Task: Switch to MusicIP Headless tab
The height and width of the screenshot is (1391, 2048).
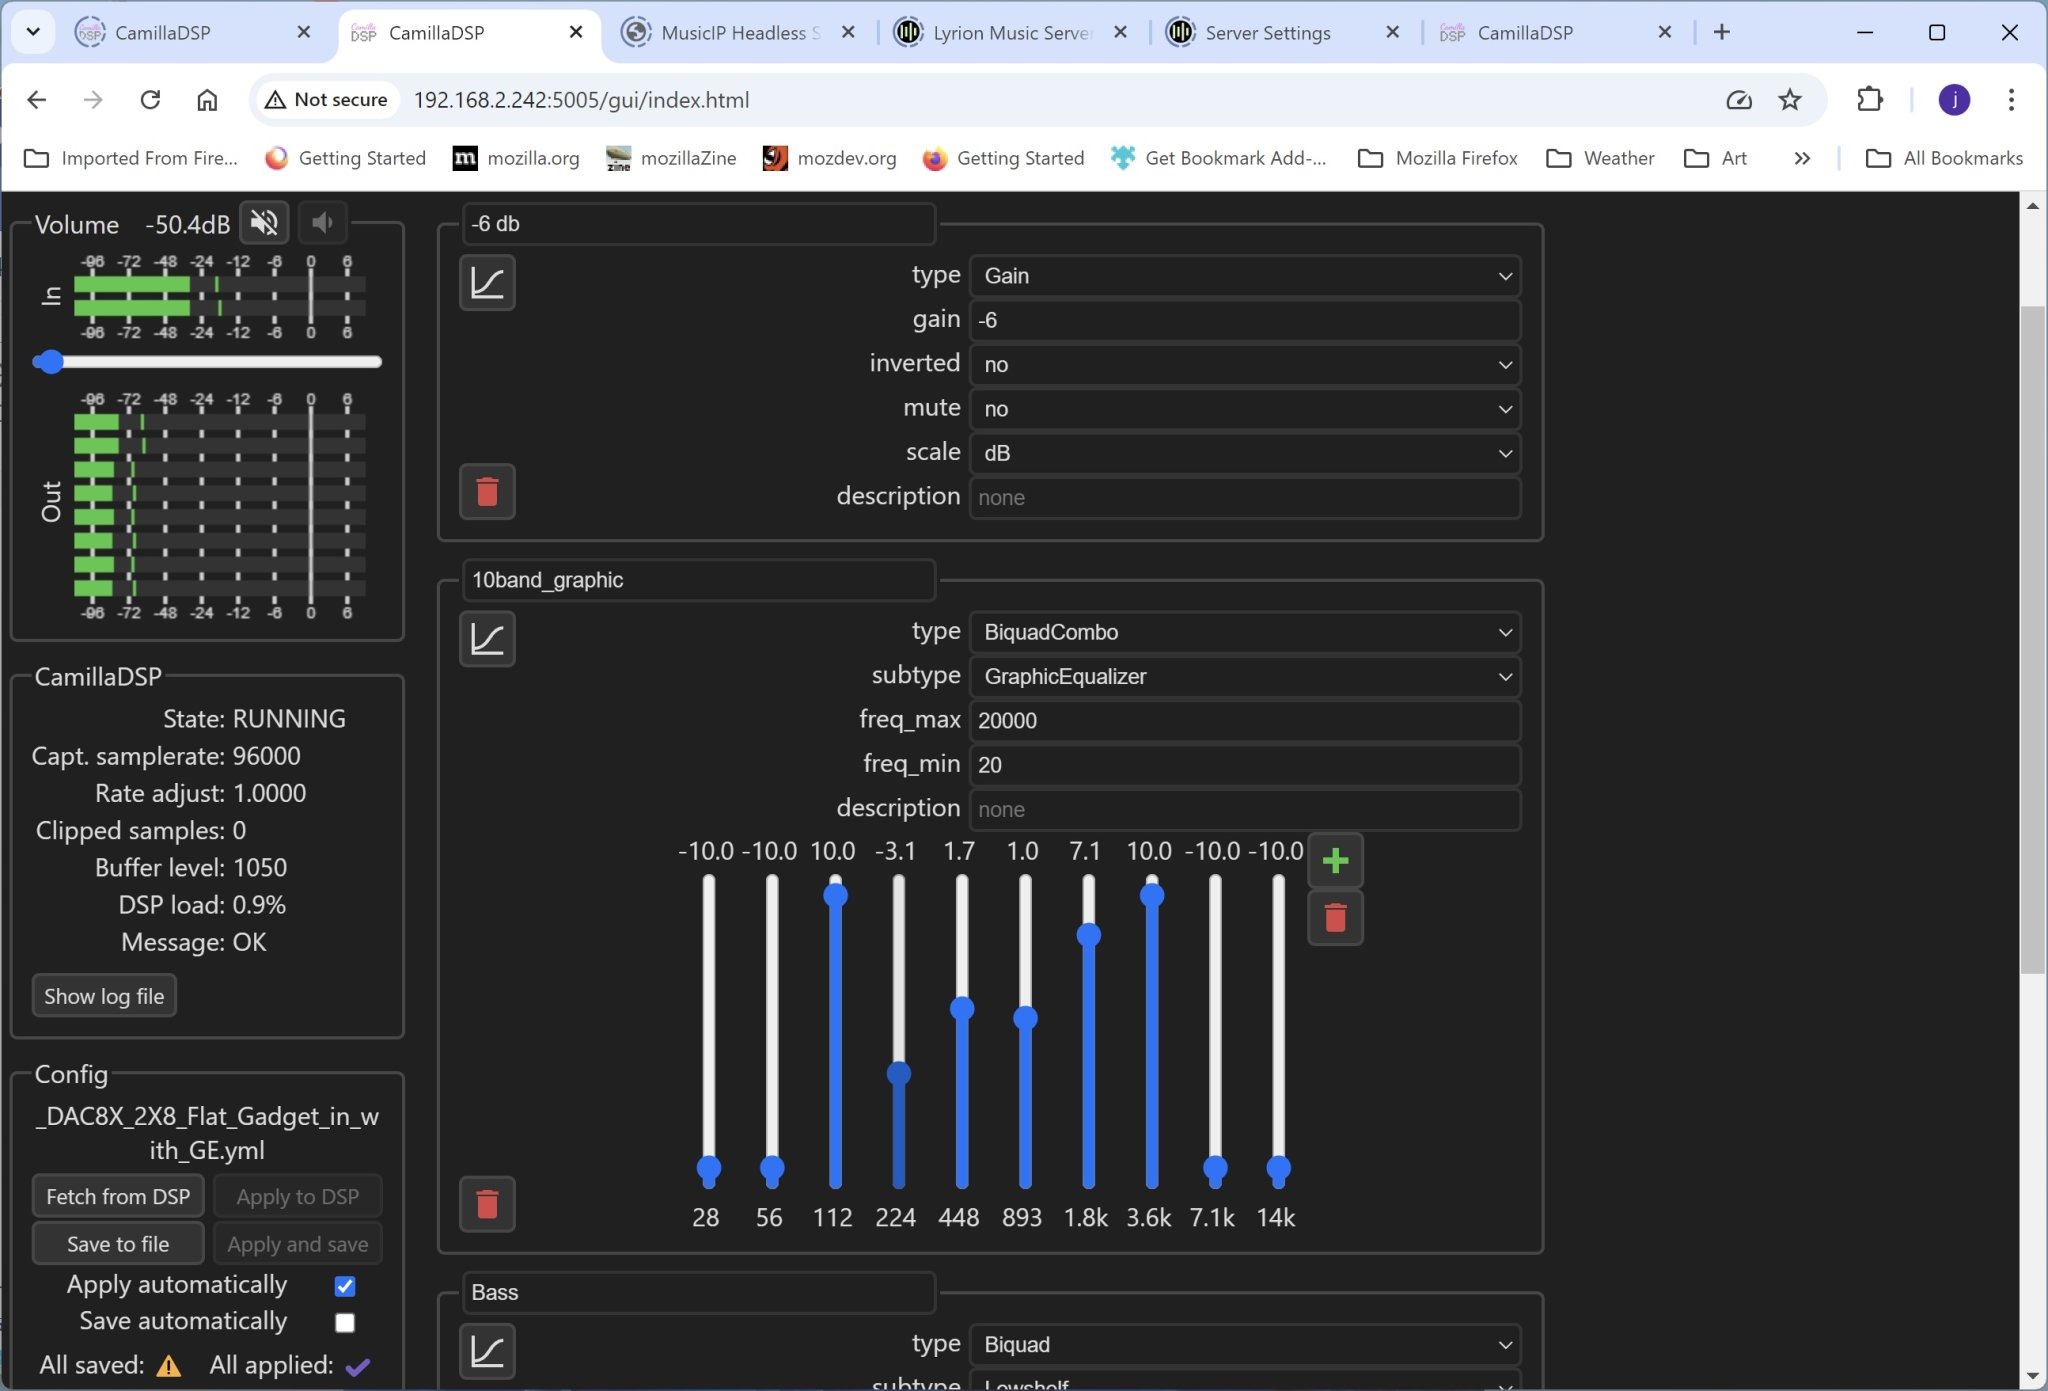Action: point(738,32)
